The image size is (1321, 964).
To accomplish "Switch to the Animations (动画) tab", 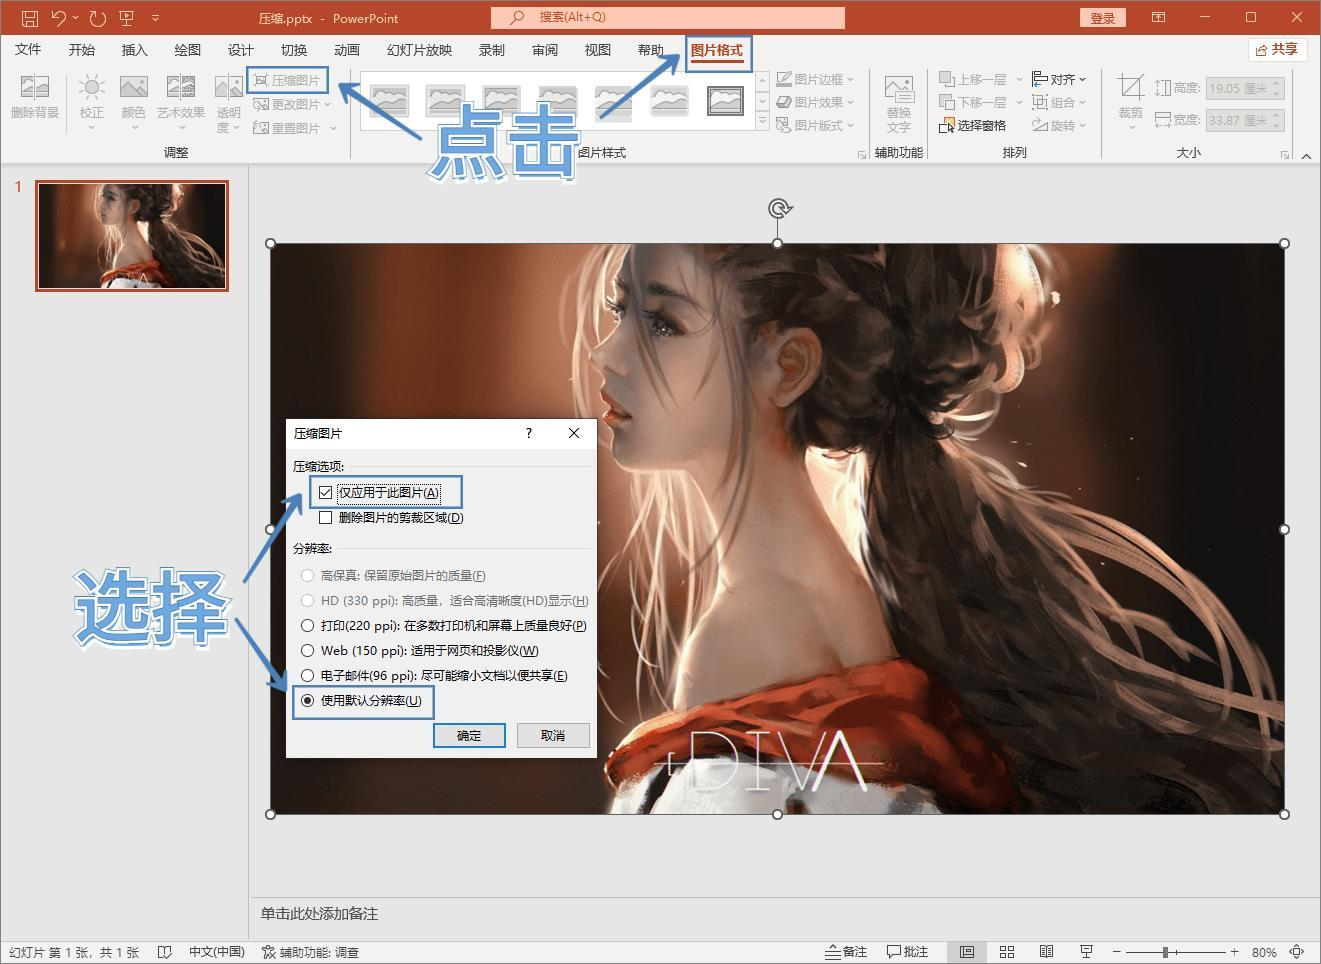I will pos(346,50).
